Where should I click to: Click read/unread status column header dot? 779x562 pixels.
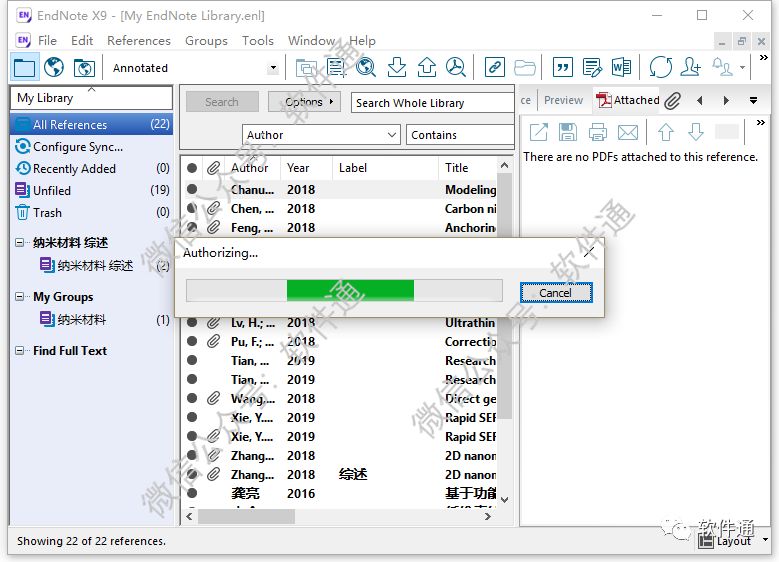[x=192, y=168]
